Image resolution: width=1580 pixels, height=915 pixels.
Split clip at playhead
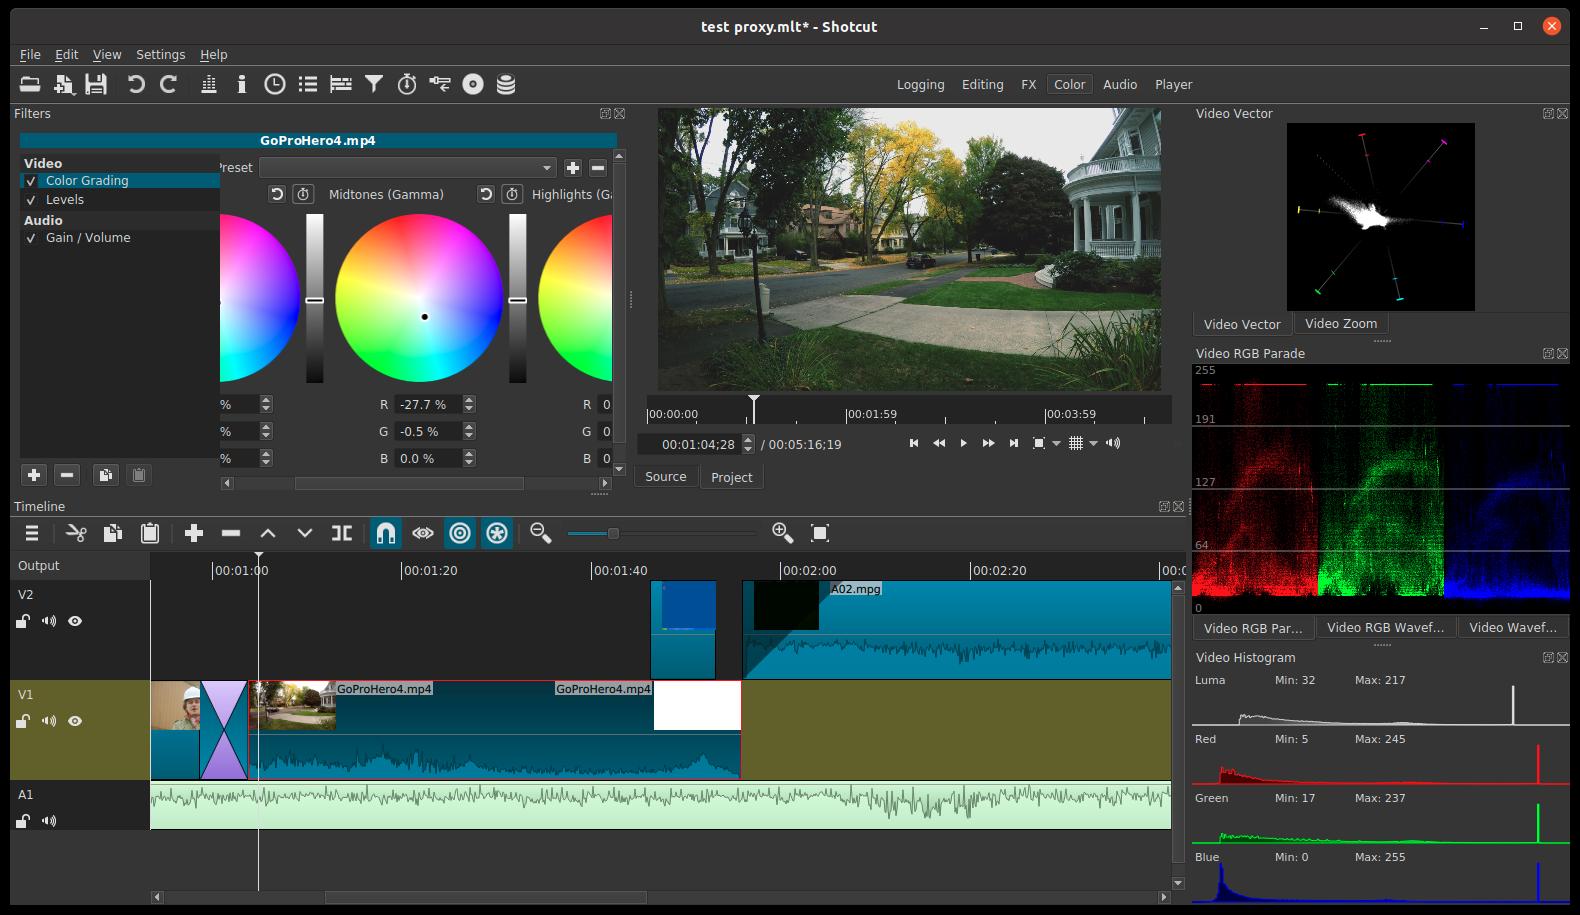(x=342, y=533)
